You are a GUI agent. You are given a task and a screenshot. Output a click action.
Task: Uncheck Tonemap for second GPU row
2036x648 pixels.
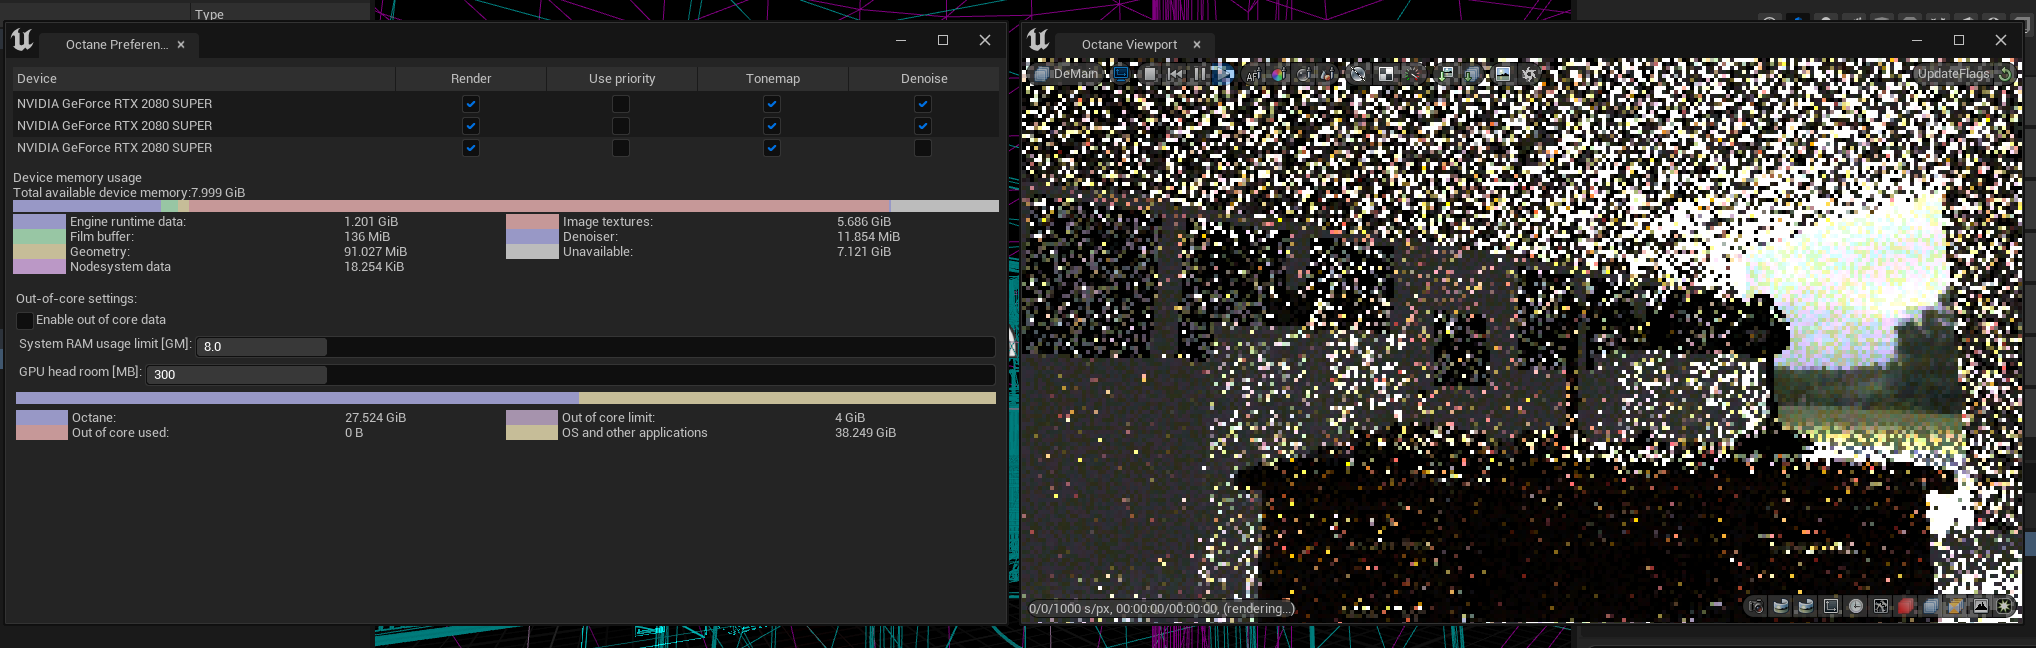(x=772, y=126)
